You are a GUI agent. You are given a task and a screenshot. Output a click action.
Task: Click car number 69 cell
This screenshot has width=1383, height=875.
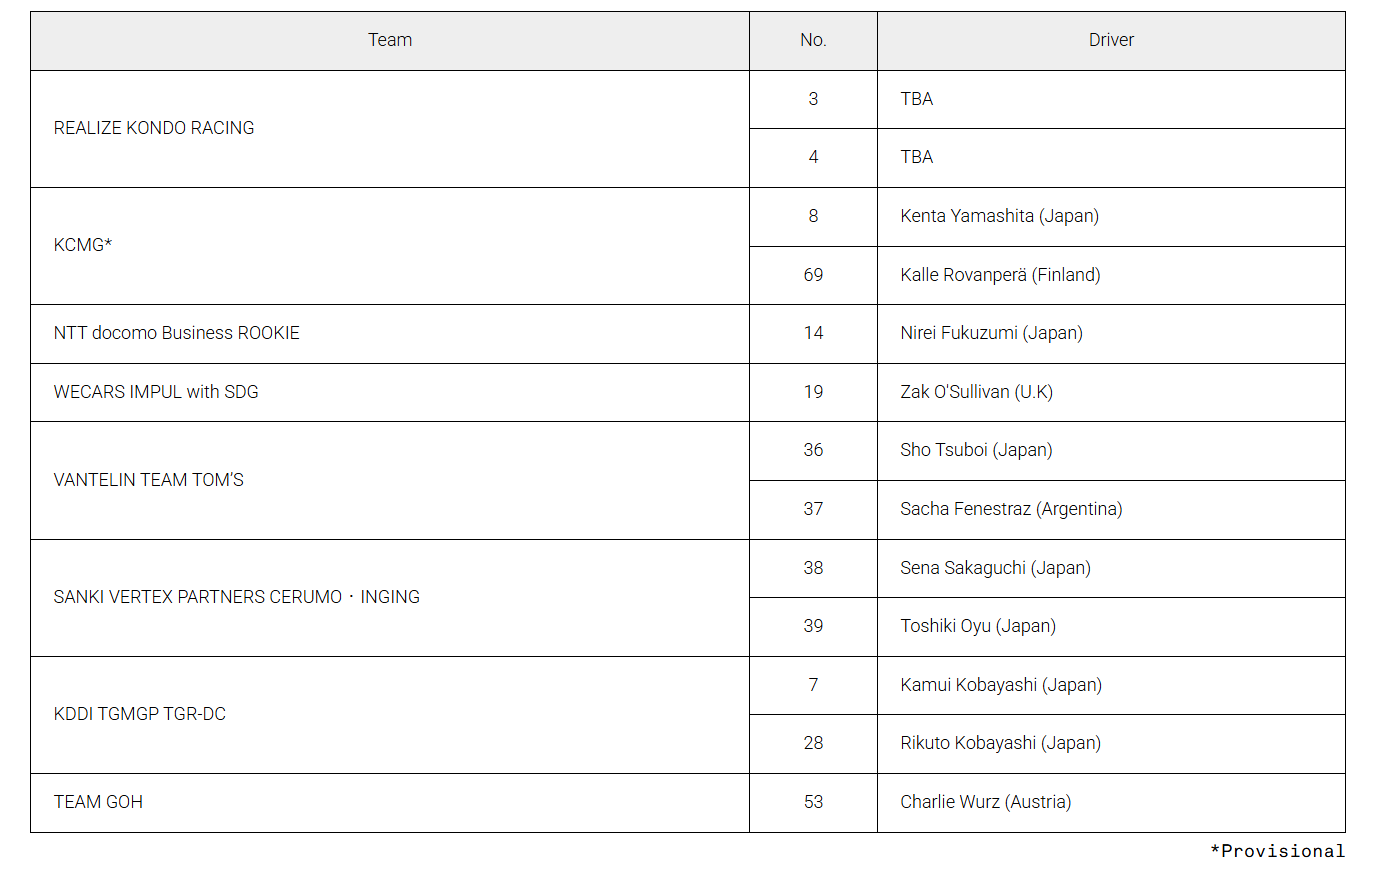coord(813,275)
